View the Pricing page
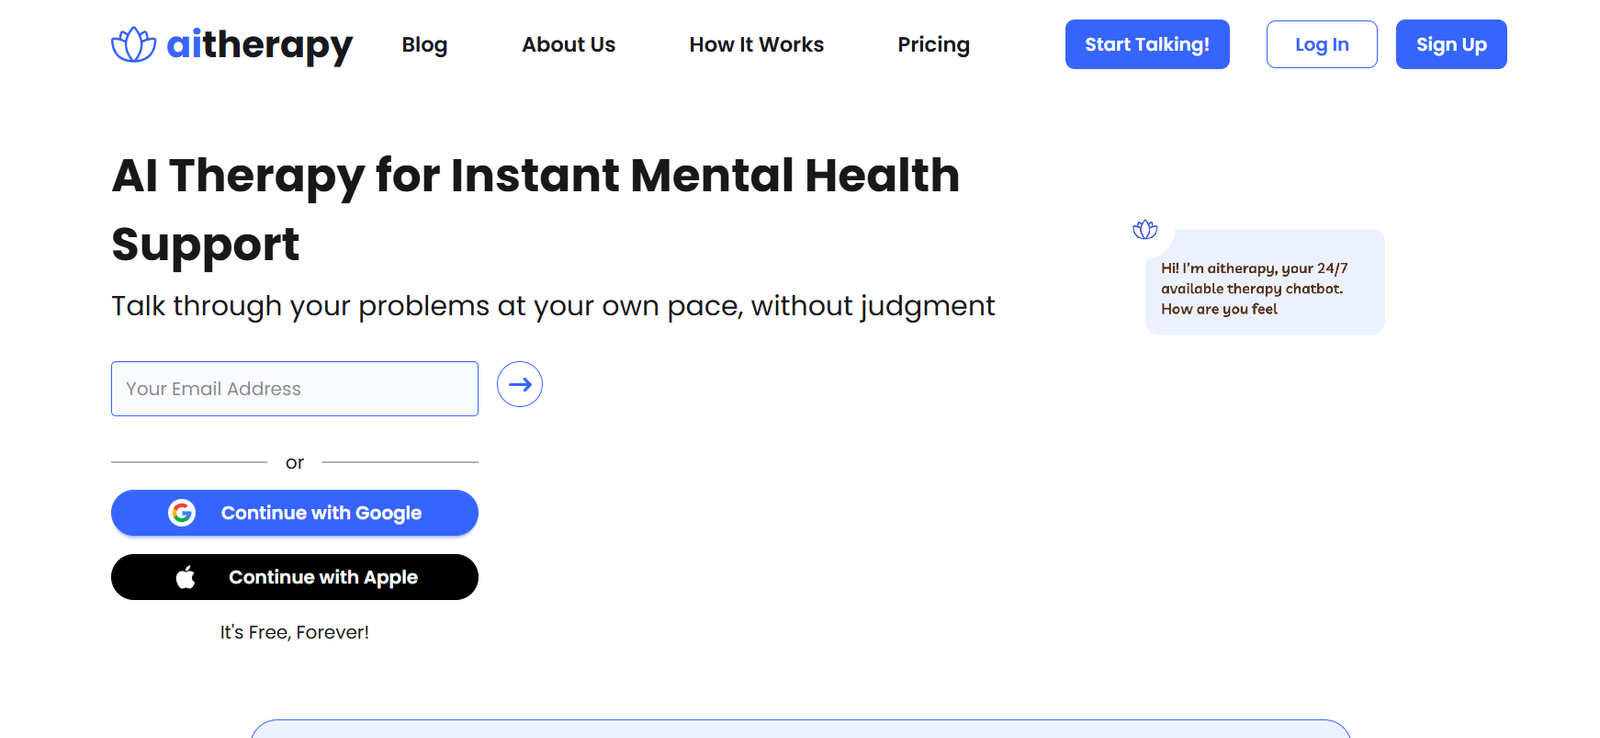 (933, 45)
